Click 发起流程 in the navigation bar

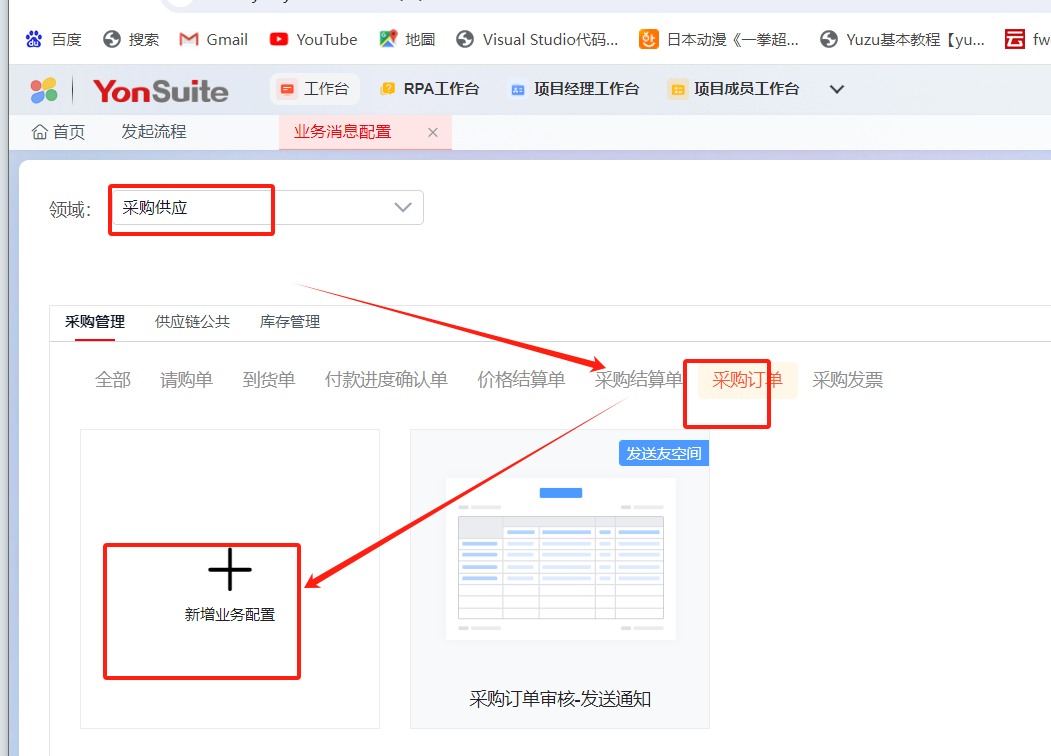[152, 131]
